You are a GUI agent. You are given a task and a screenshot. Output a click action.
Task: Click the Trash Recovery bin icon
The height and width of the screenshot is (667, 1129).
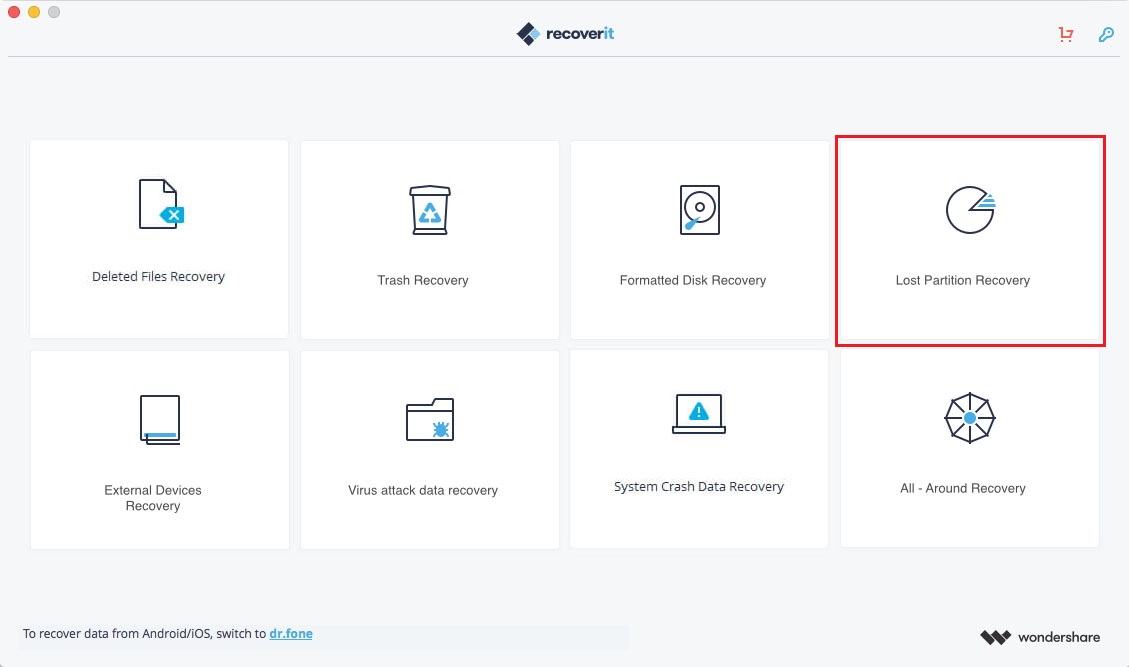(x=430, y=210)
